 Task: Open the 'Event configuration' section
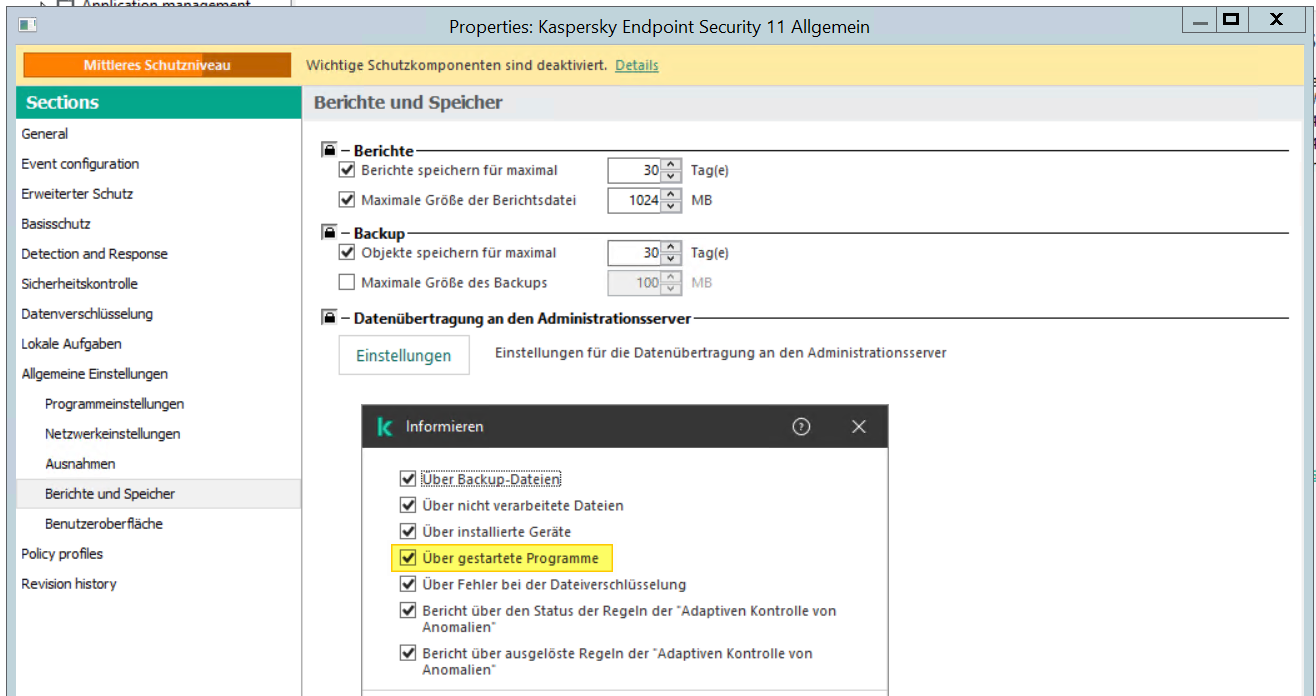point(80,164)
